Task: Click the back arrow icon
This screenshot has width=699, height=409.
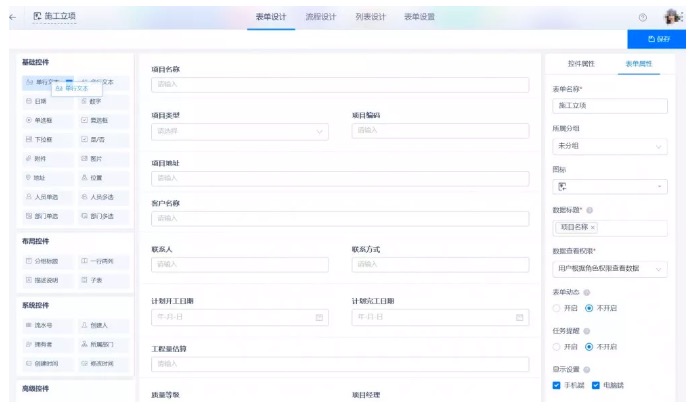Action: click(12, 17)
